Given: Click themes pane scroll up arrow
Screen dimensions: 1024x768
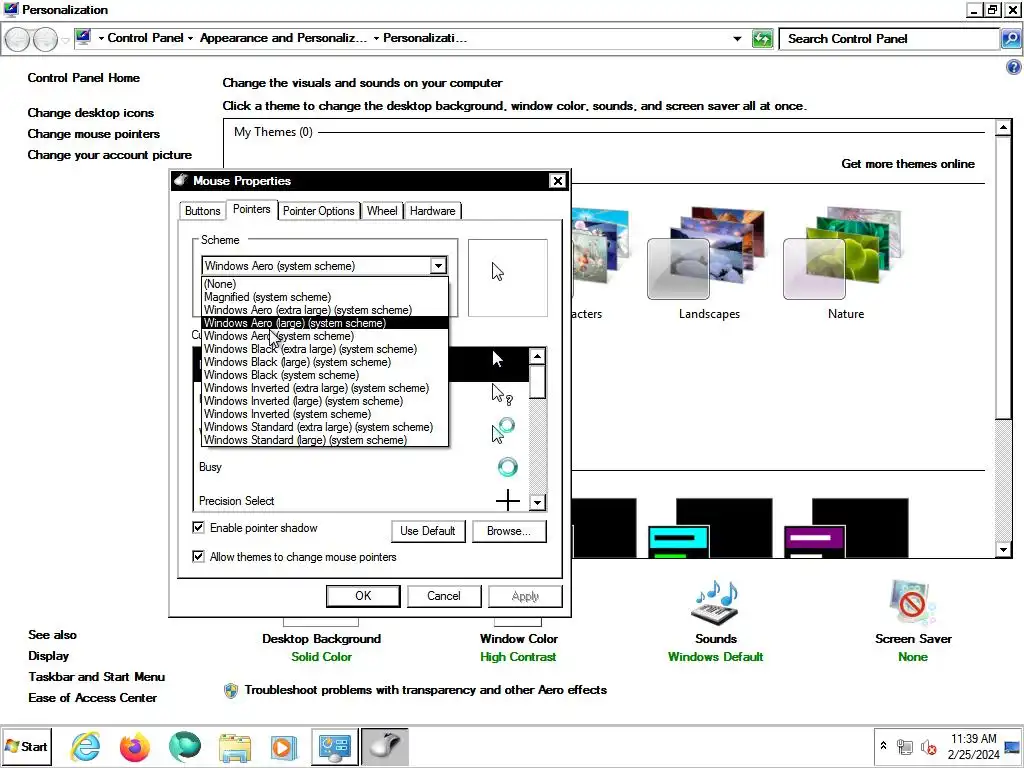Looking at the screenshot, I should point(1004,127).
